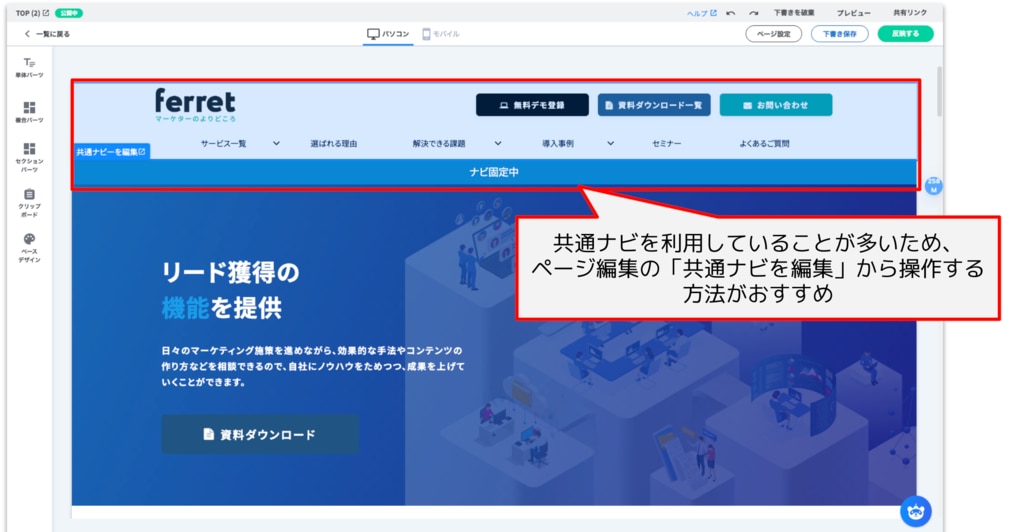Click the 下書き保存 button

coord(839,34)
